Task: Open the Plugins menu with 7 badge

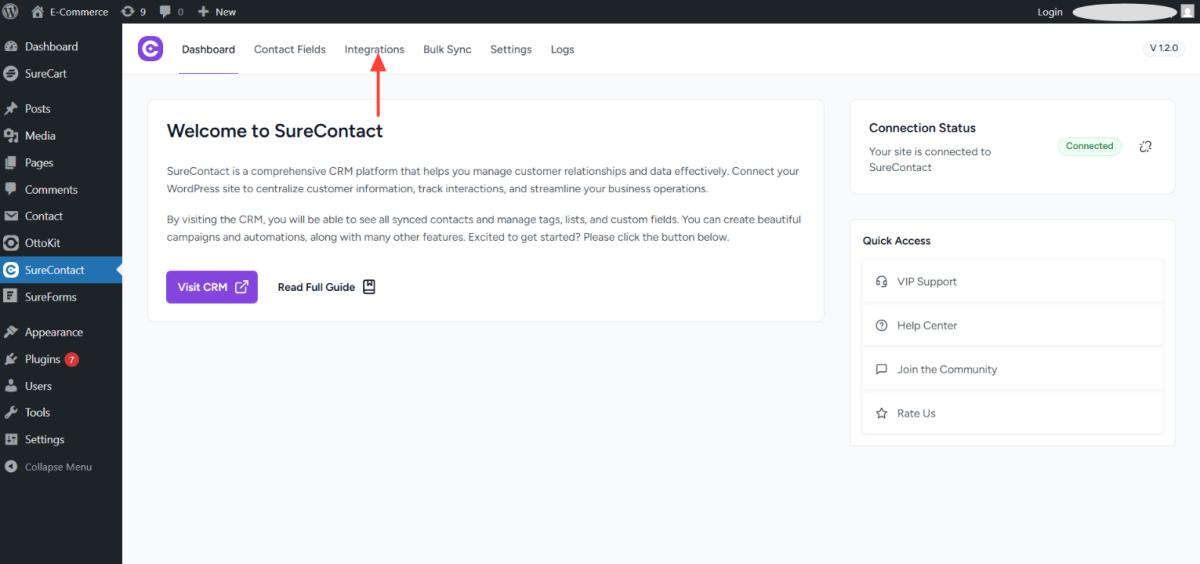Action: click(43, 359)
